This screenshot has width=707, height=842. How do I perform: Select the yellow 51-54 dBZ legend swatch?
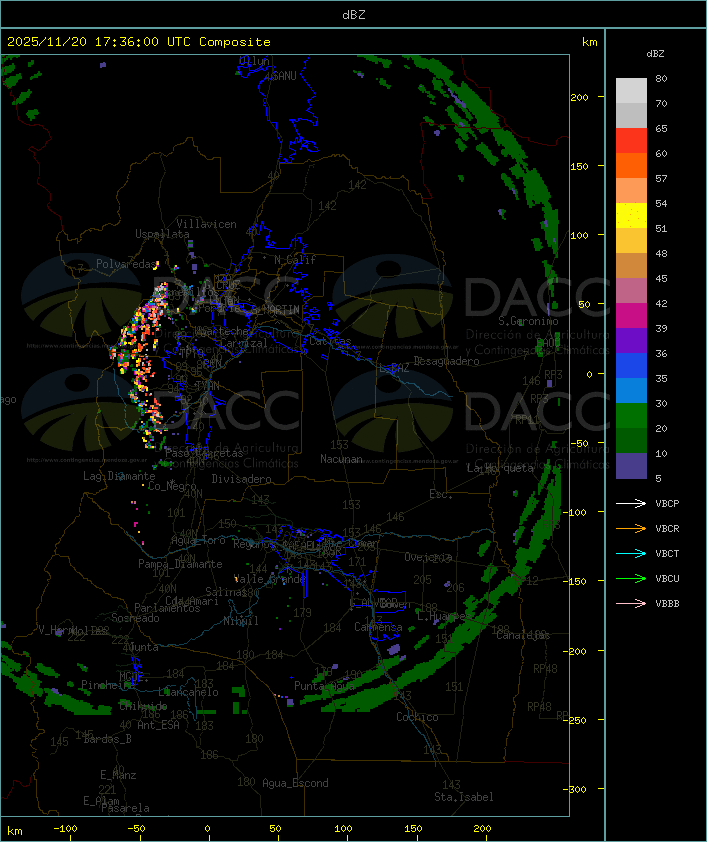pyautogui.click(x=631, y=216)
